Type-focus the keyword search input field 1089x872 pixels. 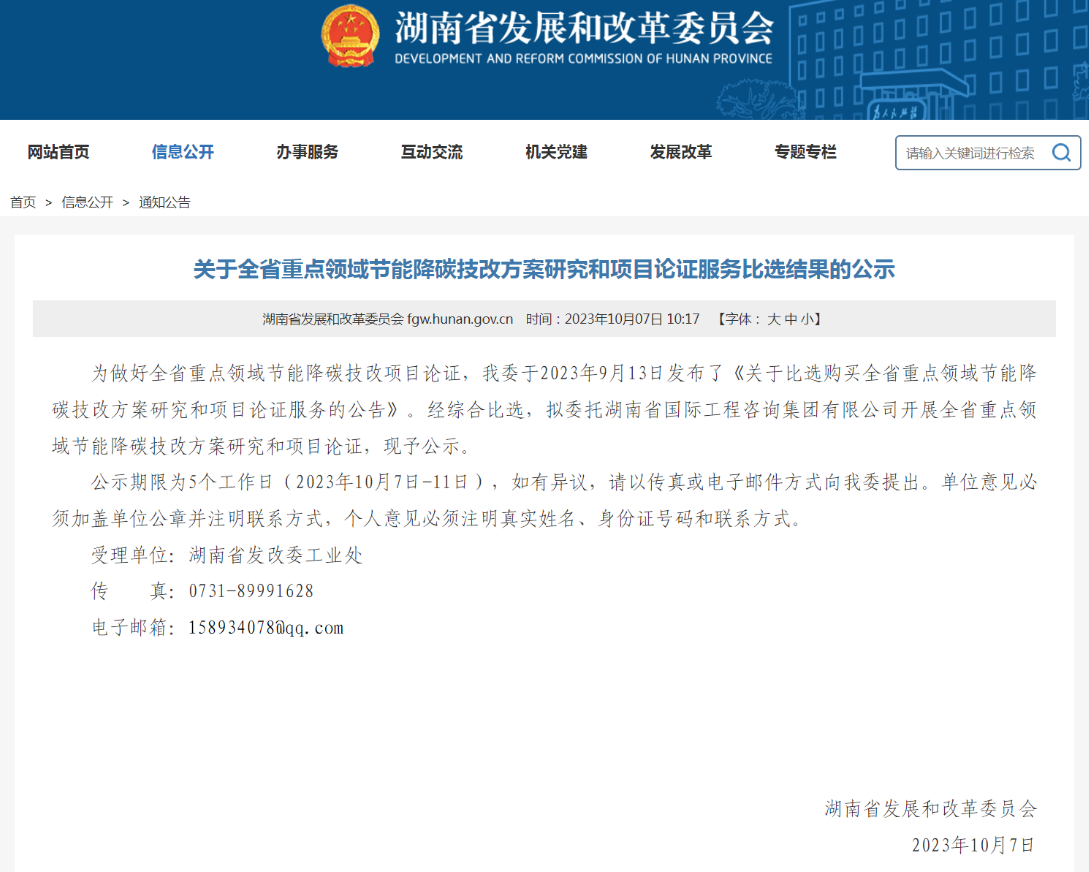(970, 153)
